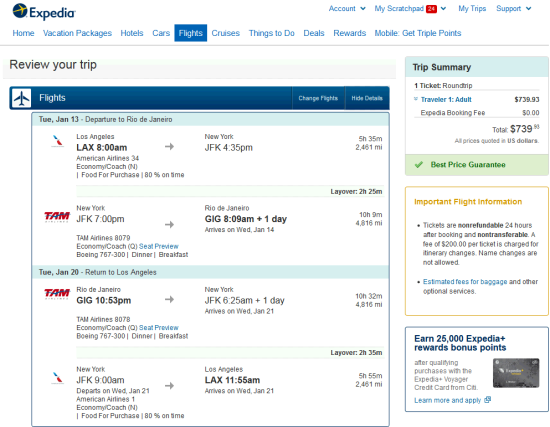Click the airplane icon in Flights header
Screen dimensions: 550x427
21,98
